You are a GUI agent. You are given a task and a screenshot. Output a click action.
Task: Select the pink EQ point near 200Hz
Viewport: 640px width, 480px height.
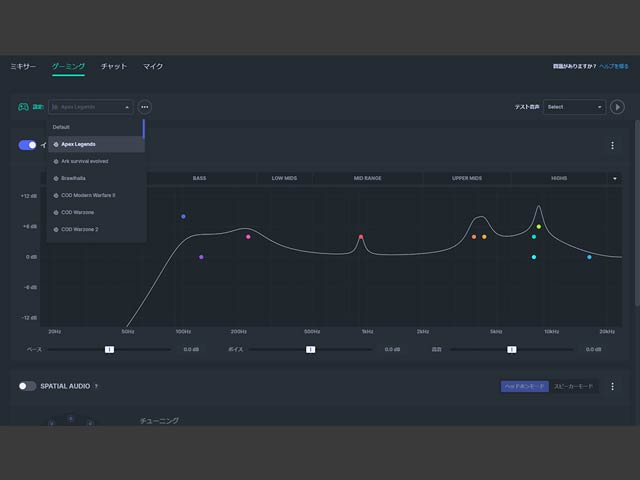tap(248, 237)
